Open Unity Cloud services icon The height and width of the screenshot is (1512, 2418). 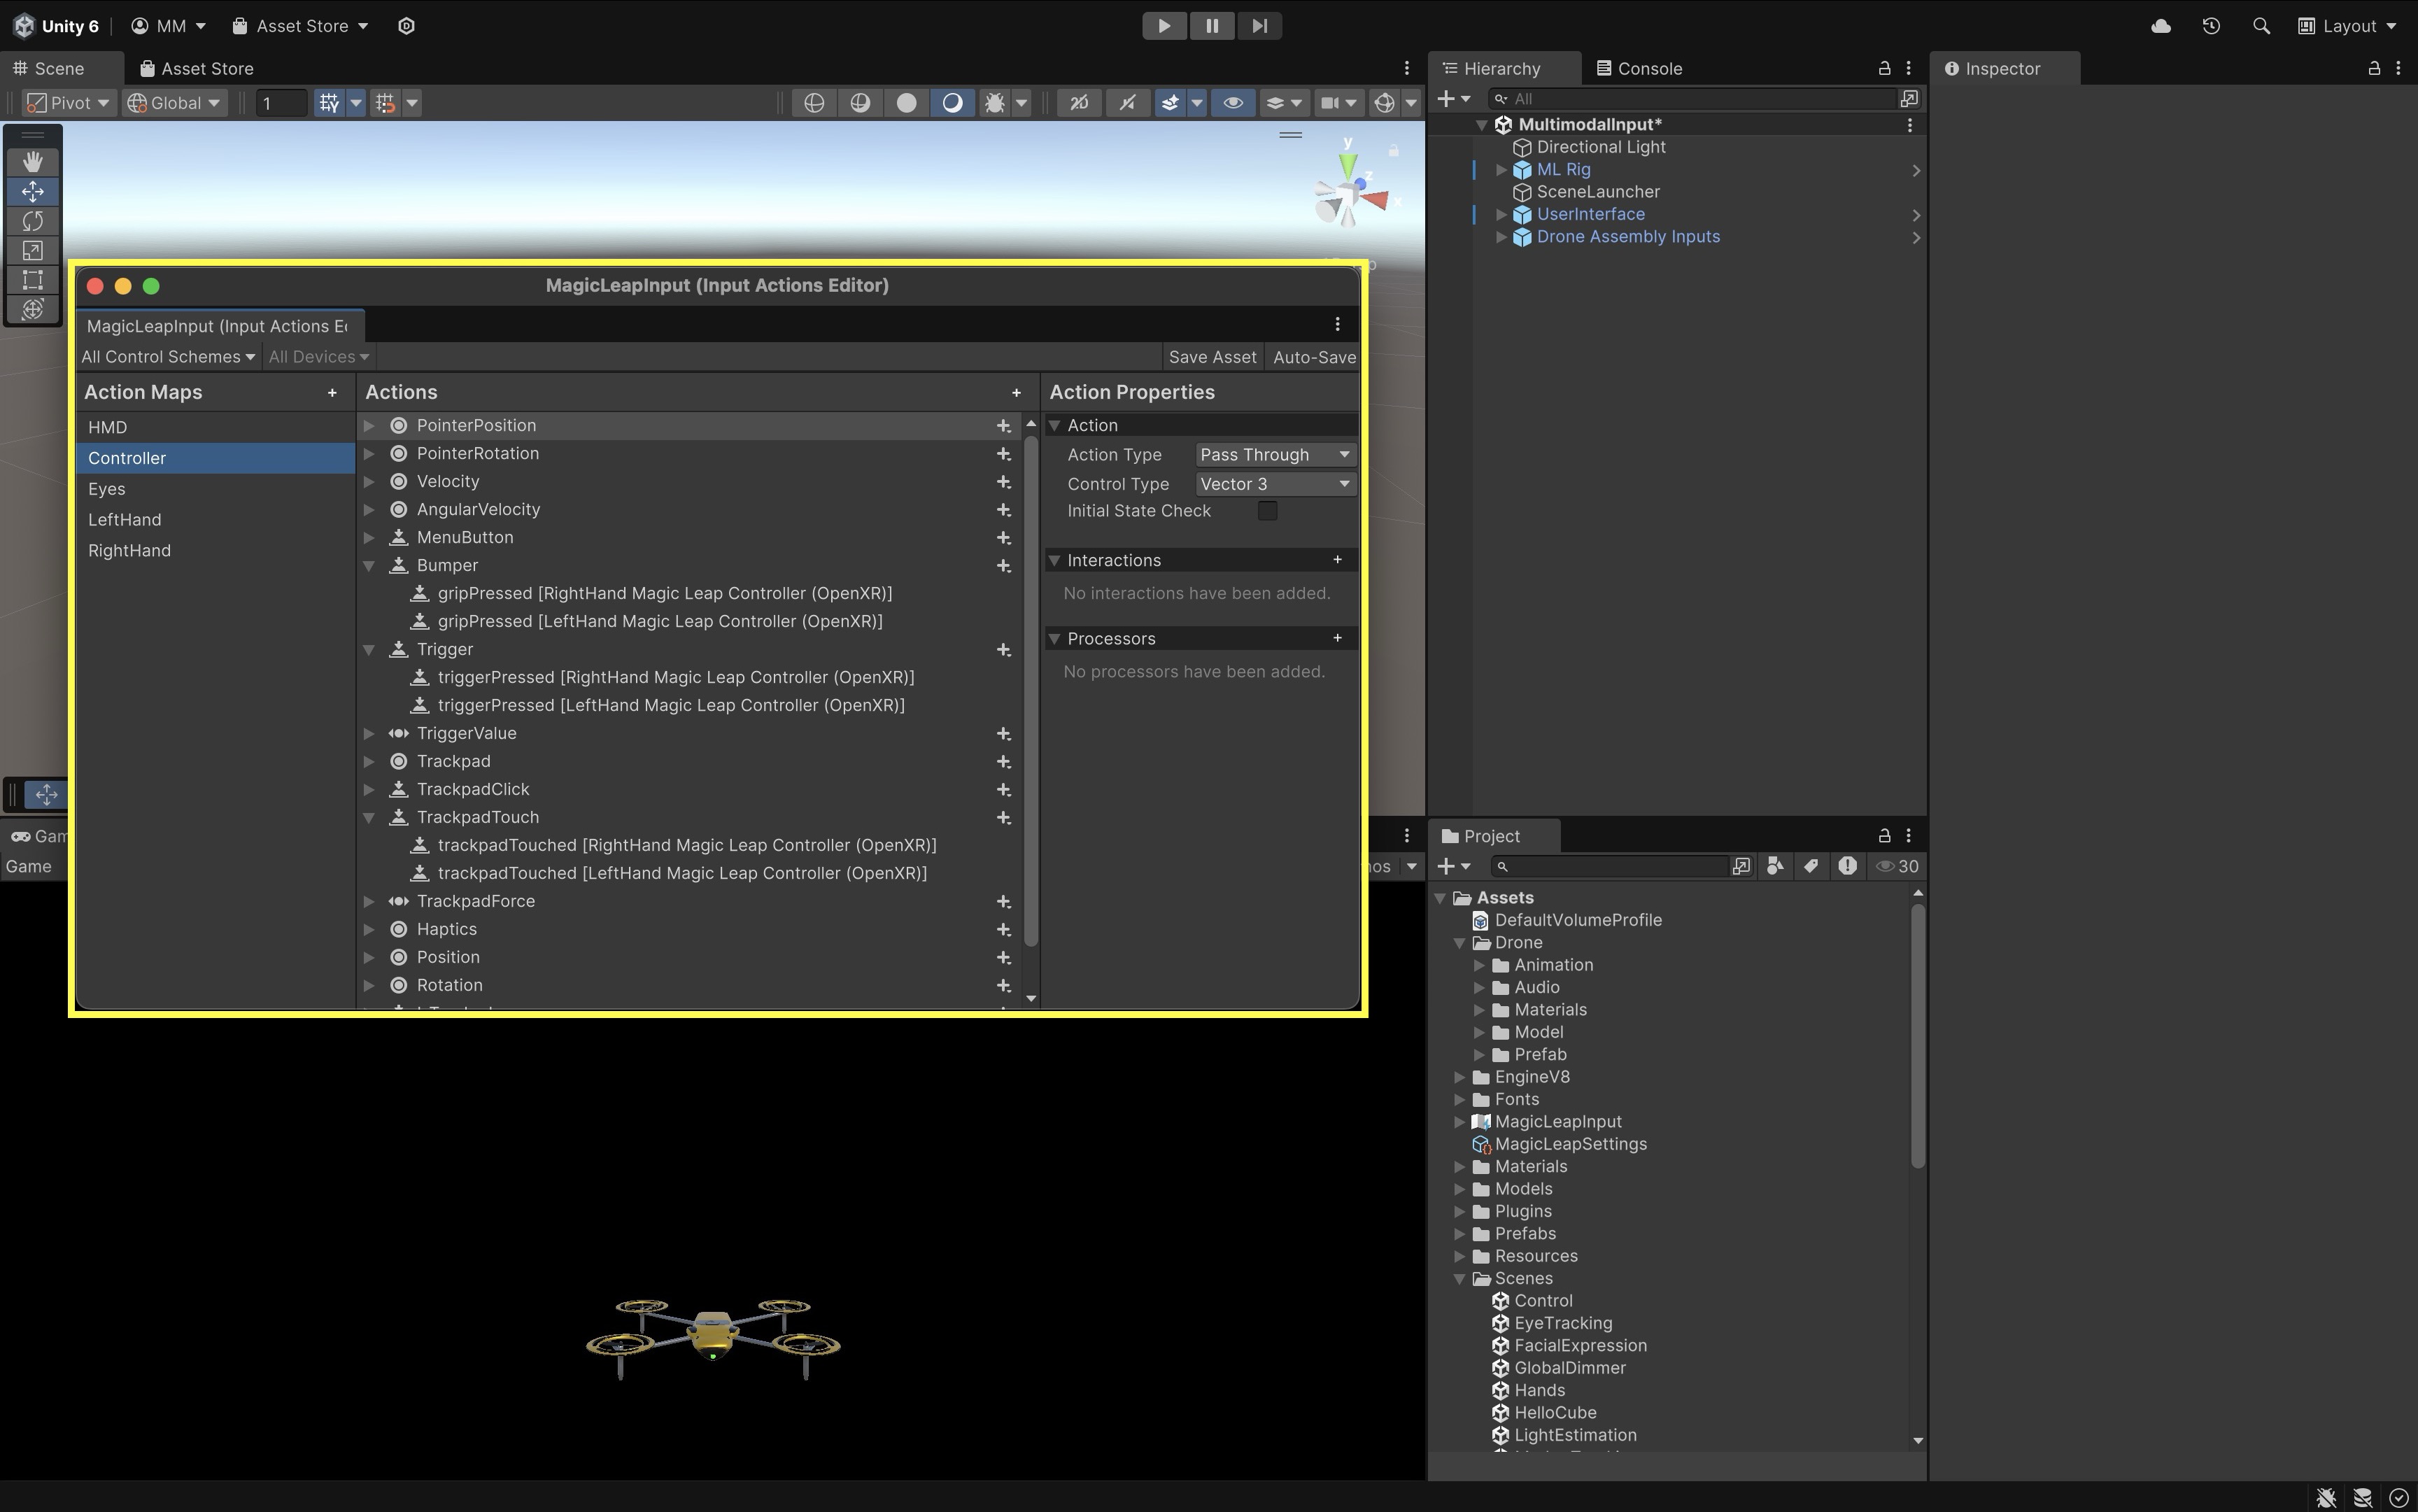[2160, 26]
